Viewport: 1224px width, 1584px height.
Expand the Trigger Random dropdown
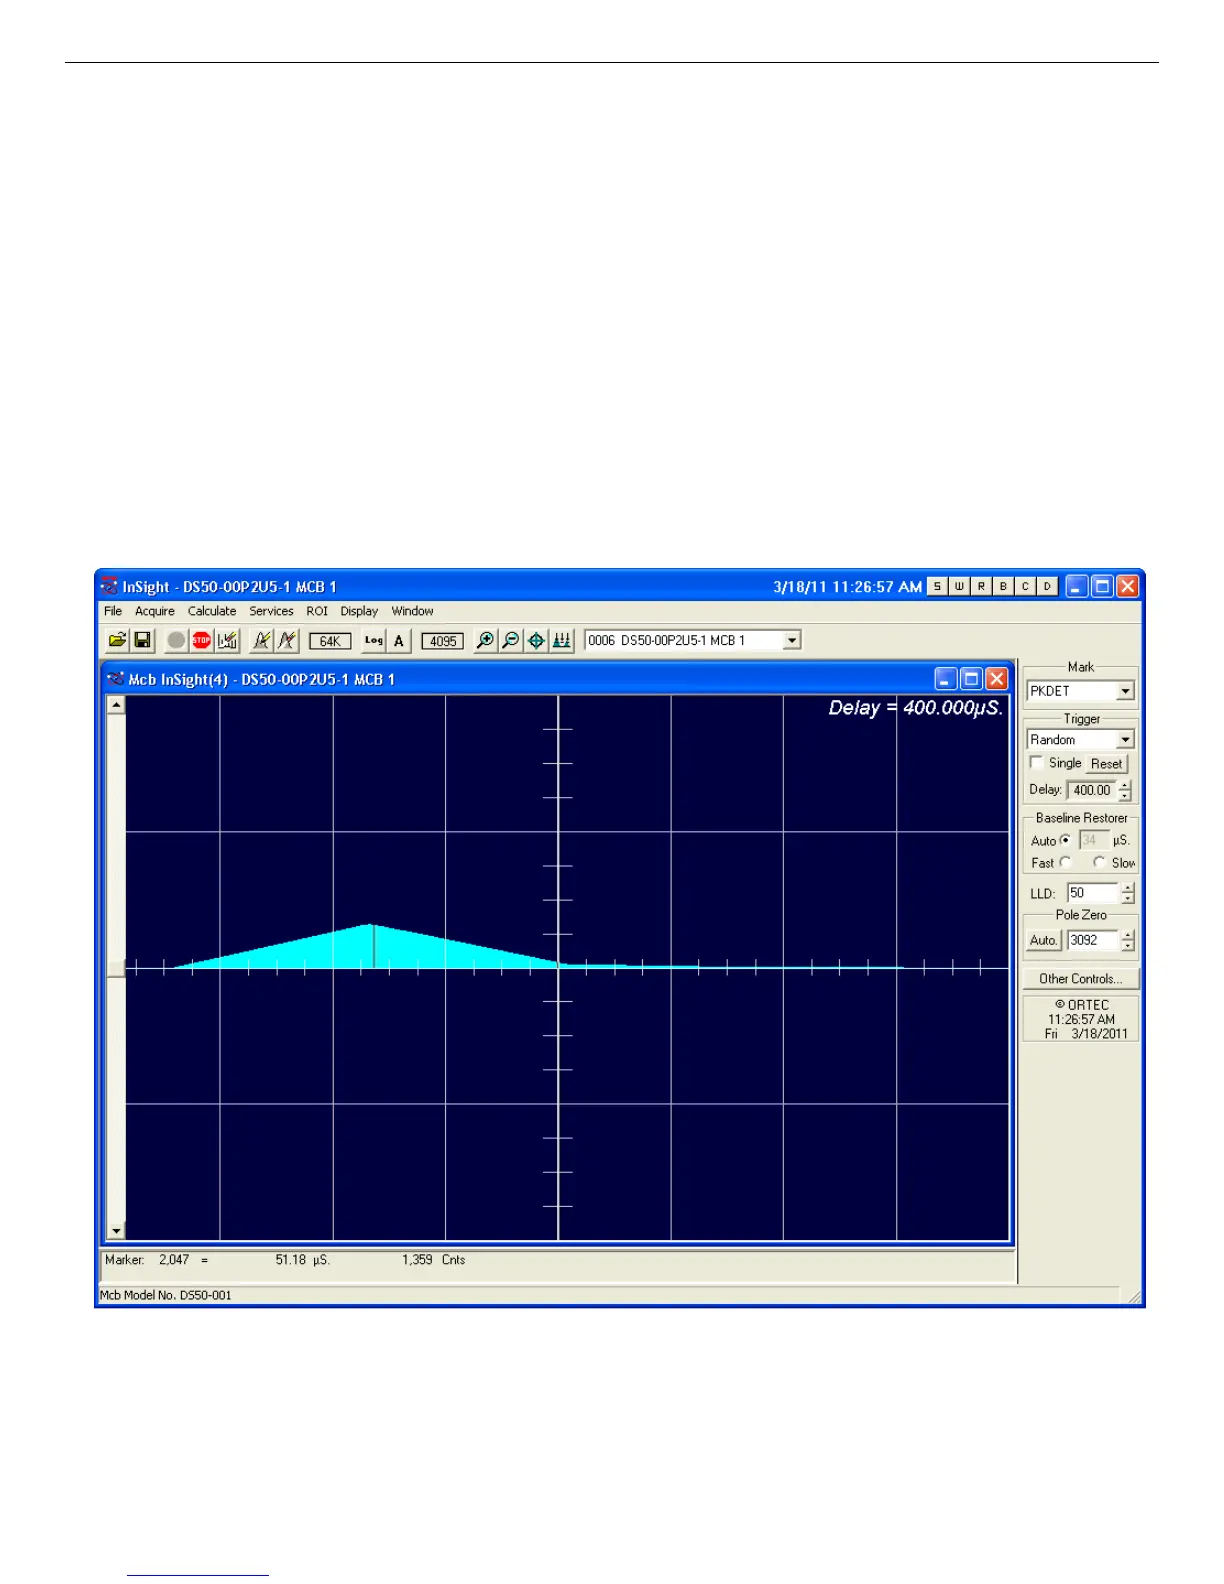coord(1125,740)
